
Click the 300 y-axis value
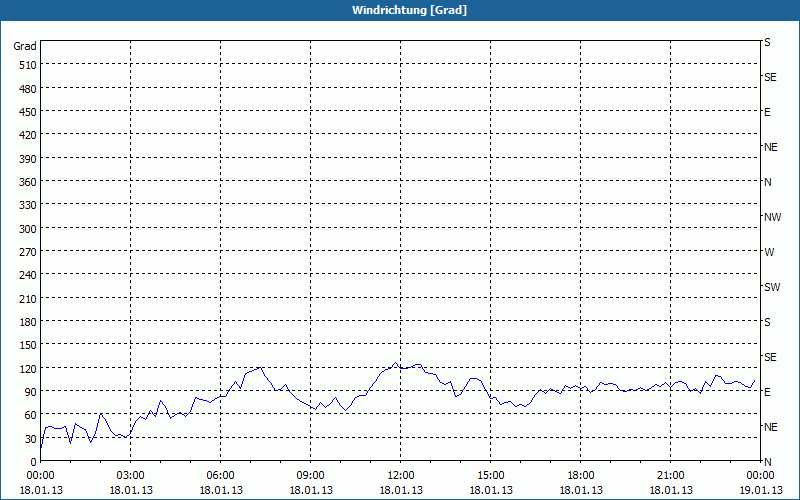28,229
